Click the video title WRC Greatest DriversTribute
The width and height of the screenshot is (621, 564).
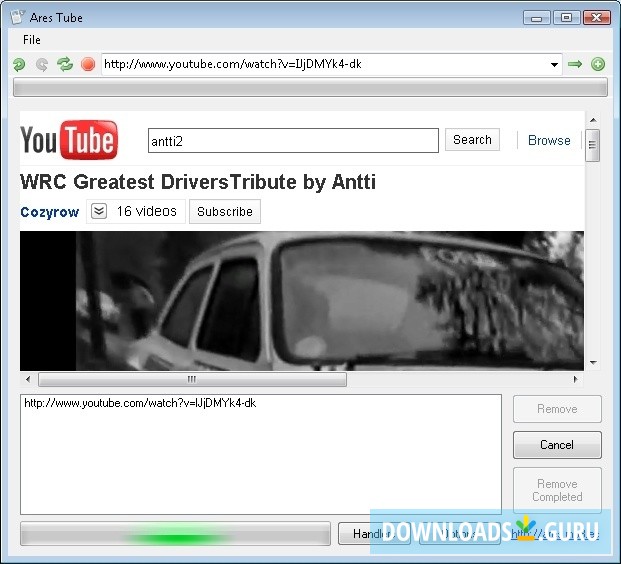(198, 182)
